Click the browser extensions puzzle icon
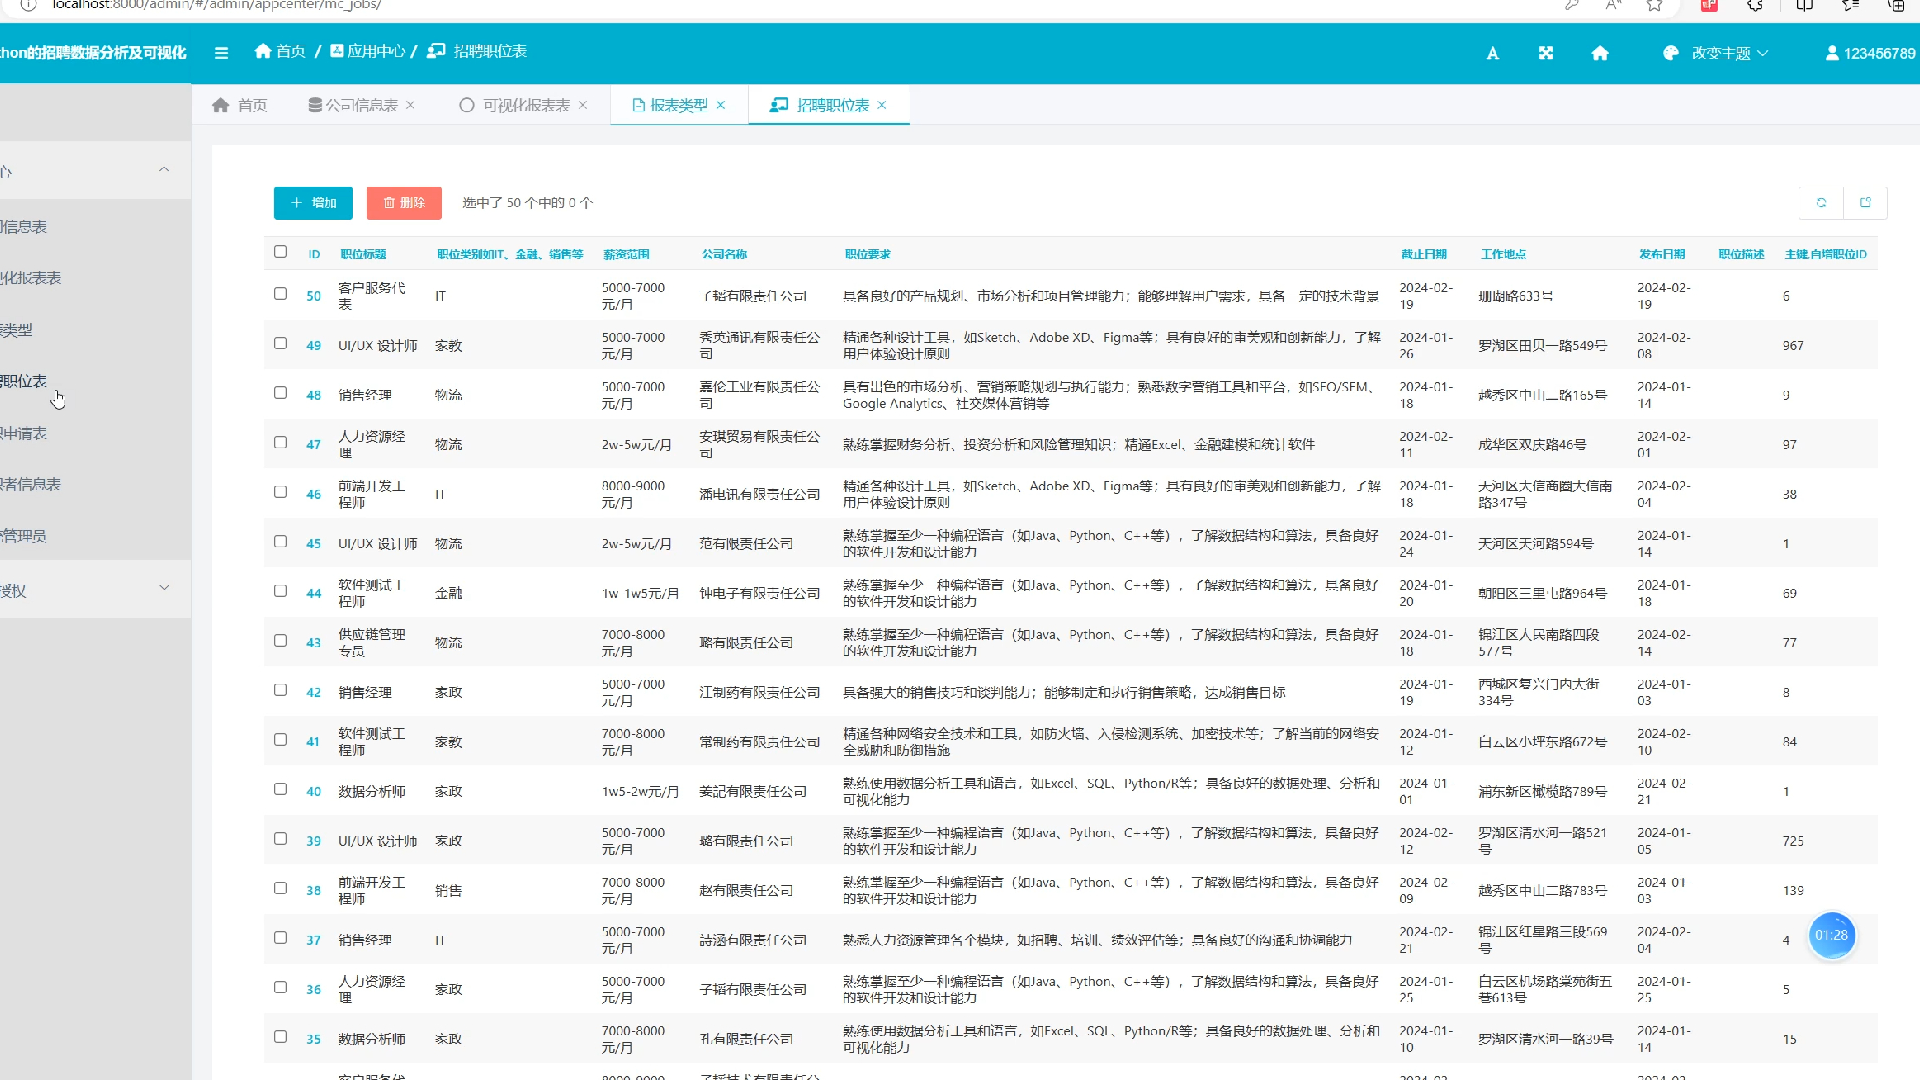This screenshot has height=1080, width=1920. (1755, 5)
